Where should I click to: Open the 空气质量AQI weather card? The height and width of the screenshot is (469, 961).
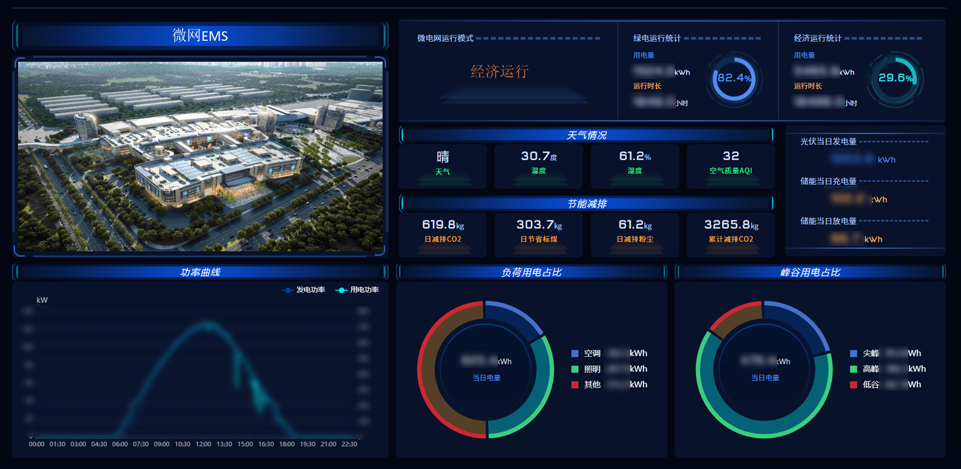(x=730, y=164)
